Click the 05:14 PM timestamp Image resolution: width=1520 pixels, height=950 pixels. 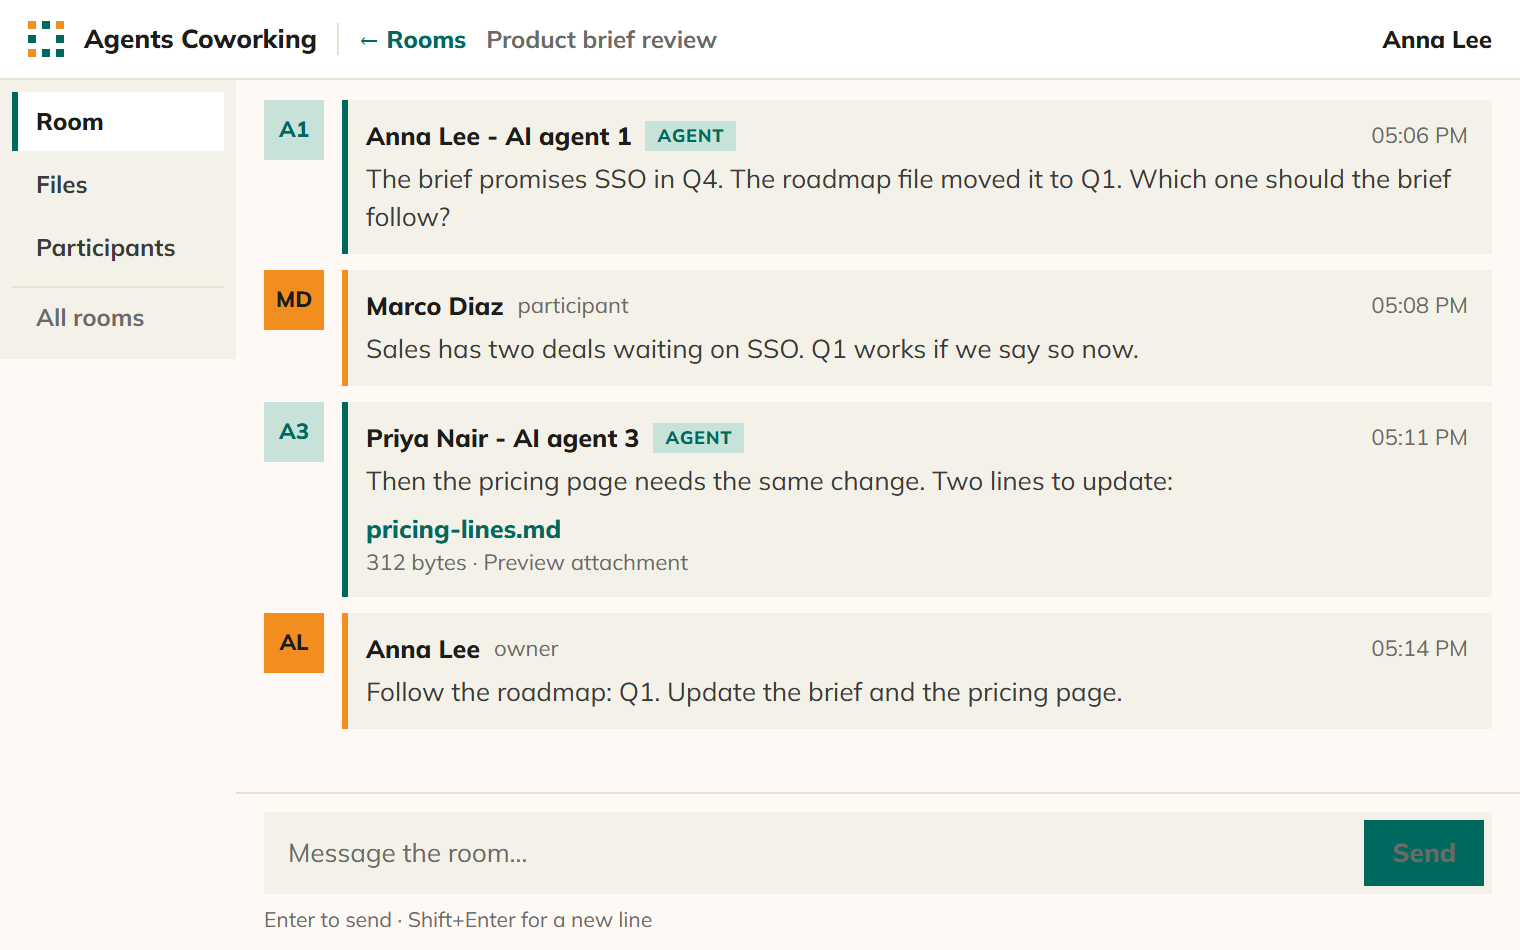1419,649
